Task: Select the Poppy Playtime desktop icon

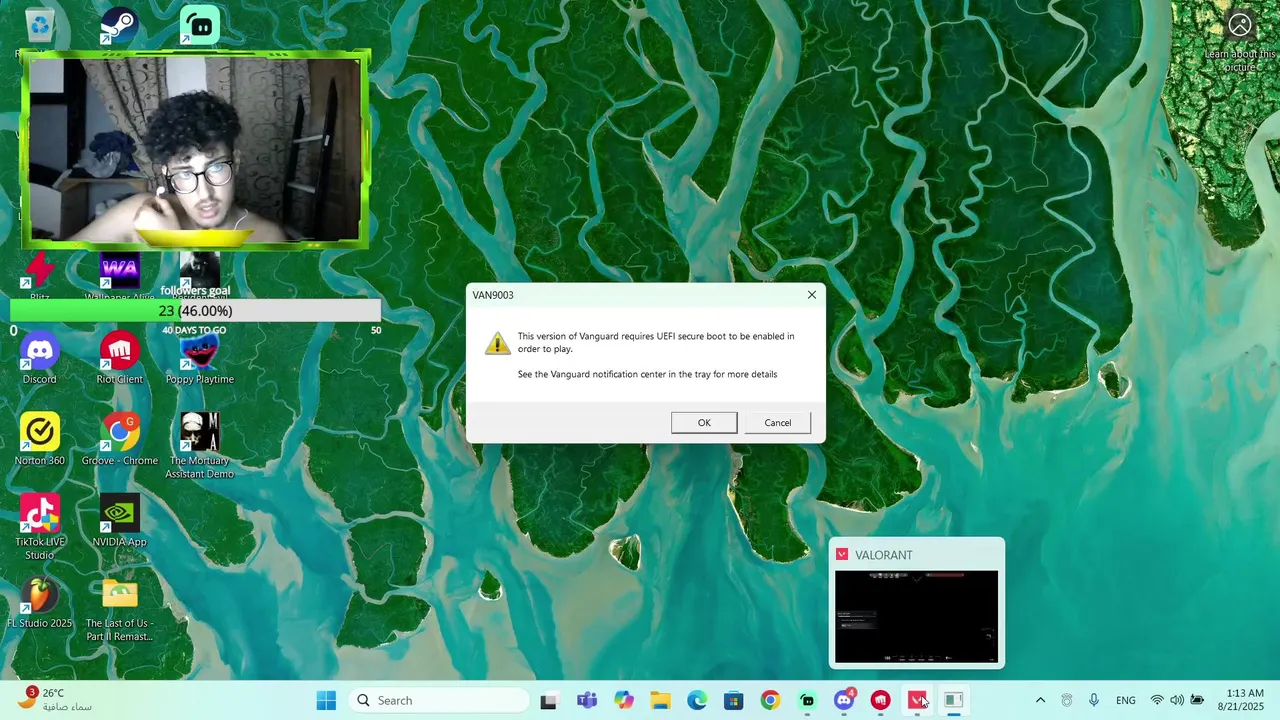Action: pos(200,359)
